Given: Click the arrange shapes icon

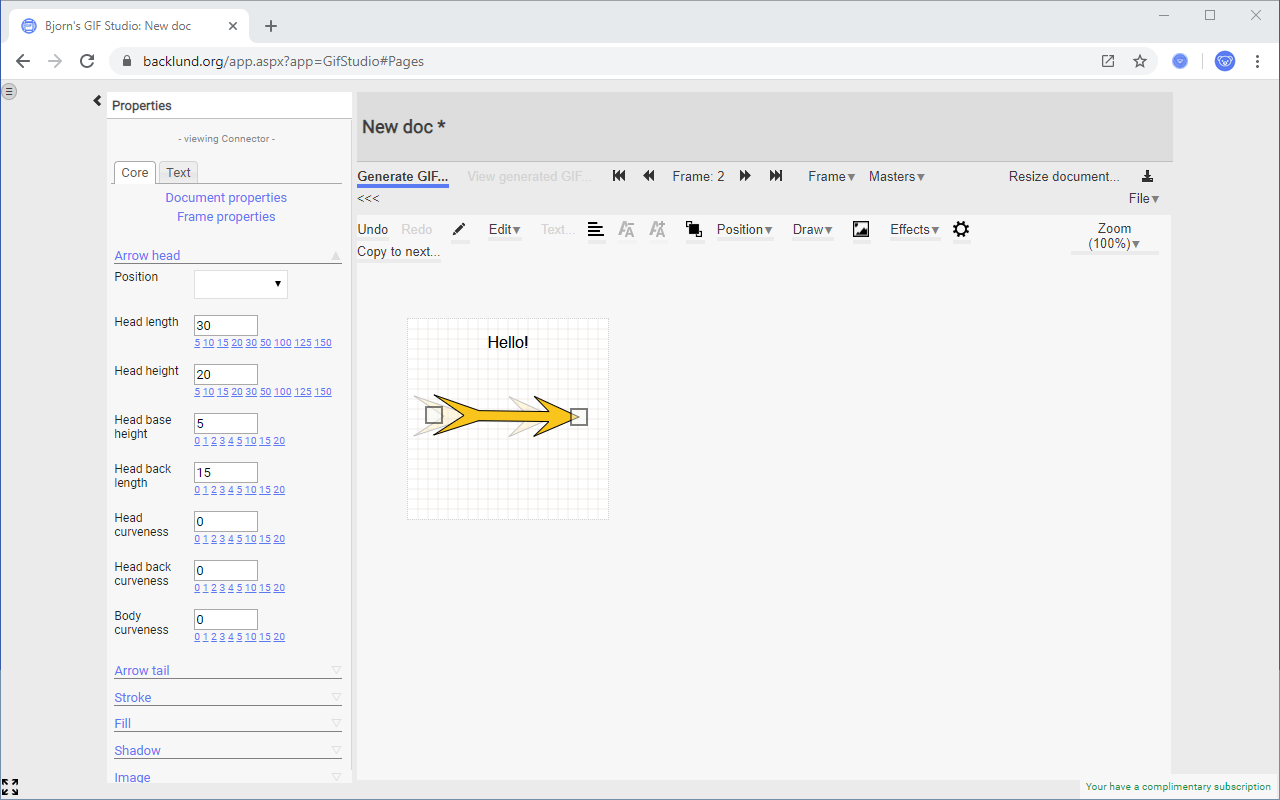Looking at the screenshot, I should pyautogui.click(x=694, y=230).
